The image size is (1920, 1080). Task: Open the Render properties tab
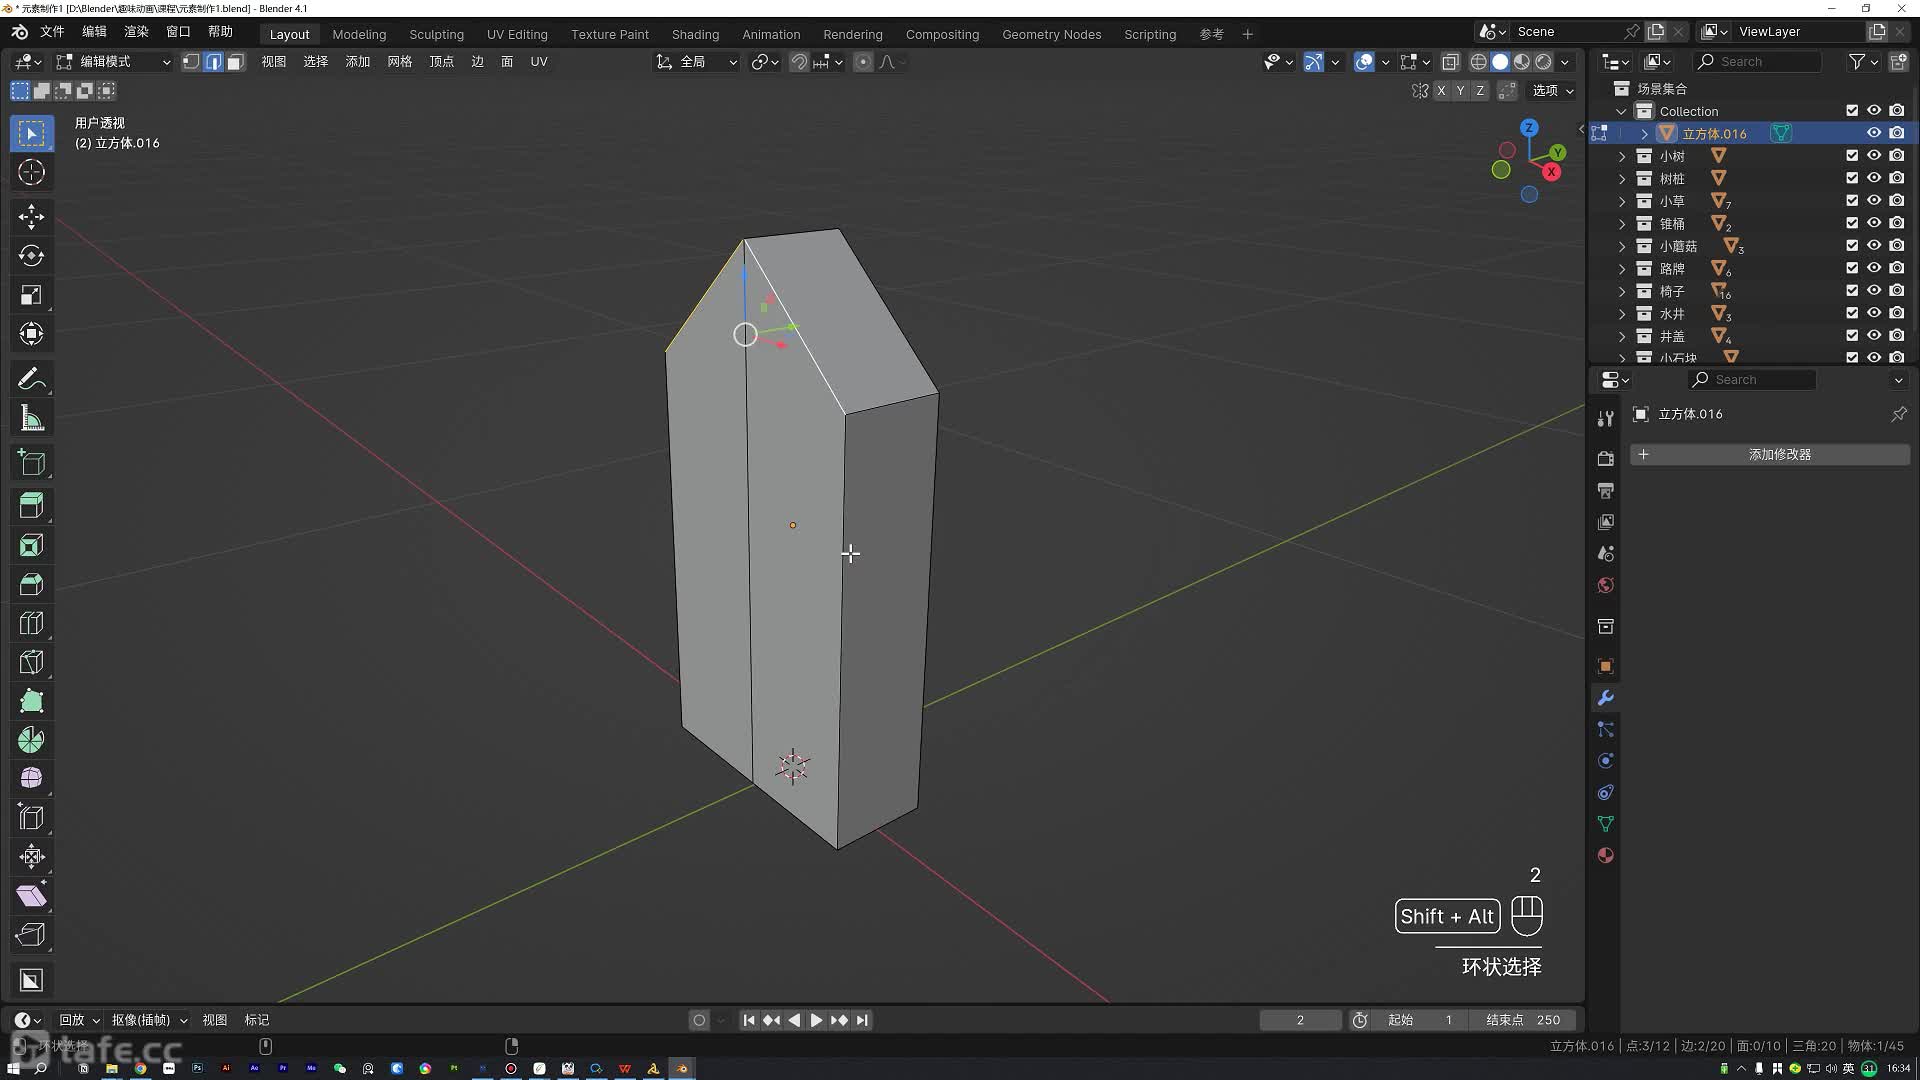[1605, 458]
